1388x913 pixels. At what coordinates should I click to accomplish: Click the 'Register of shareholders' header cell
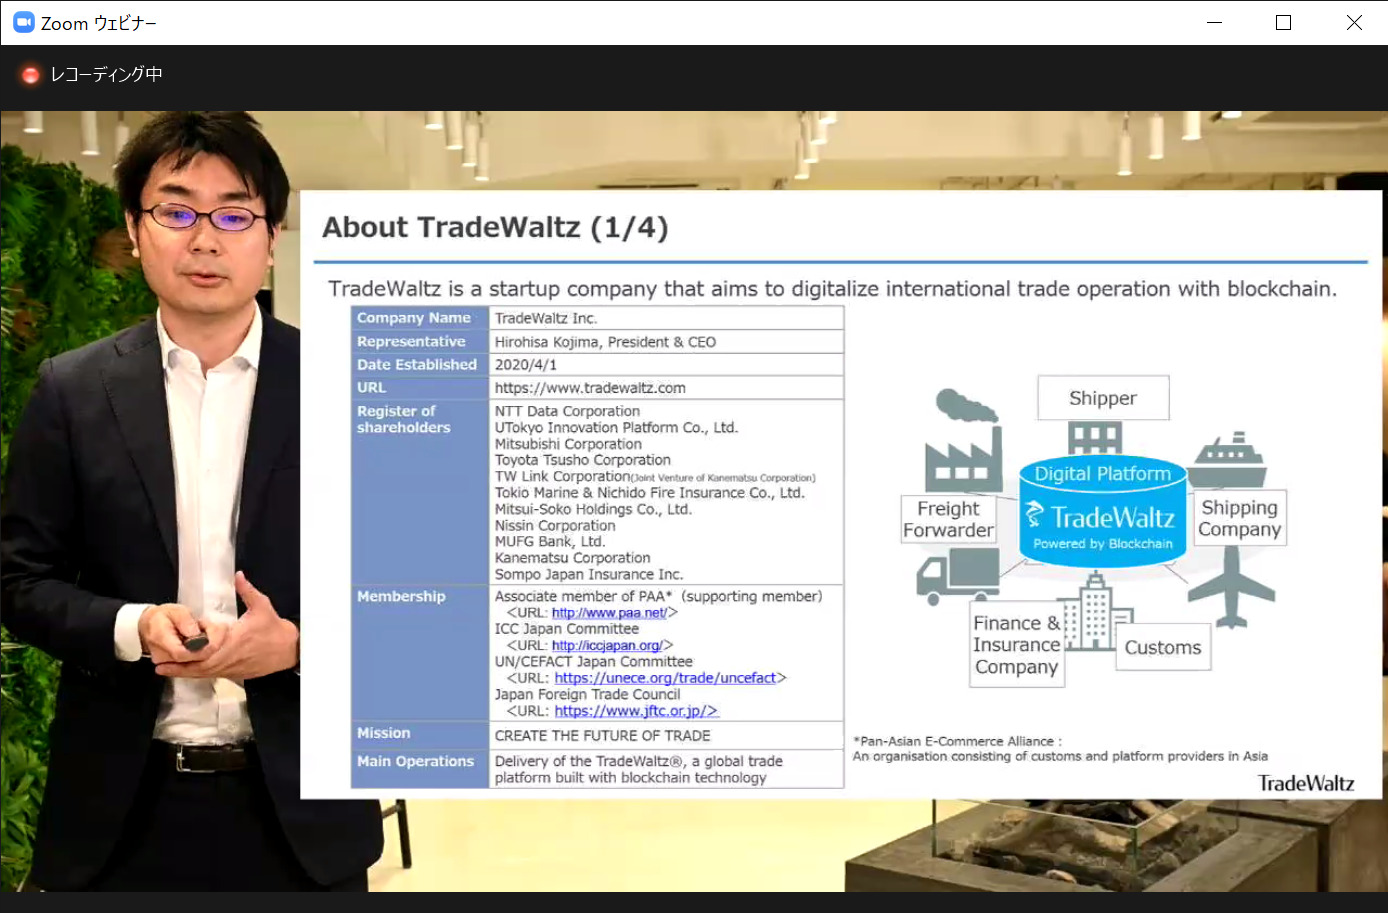(420, 492)
